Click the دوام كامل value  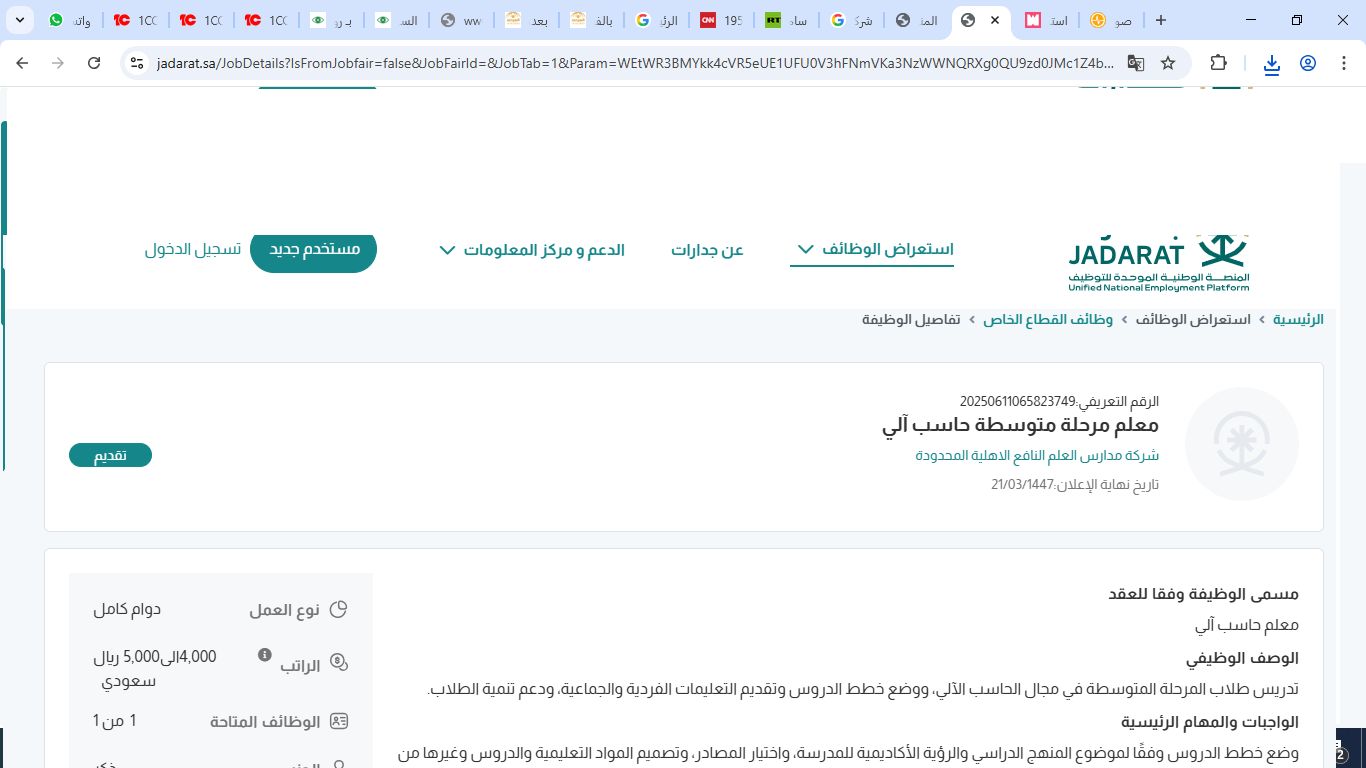(127, 609)
